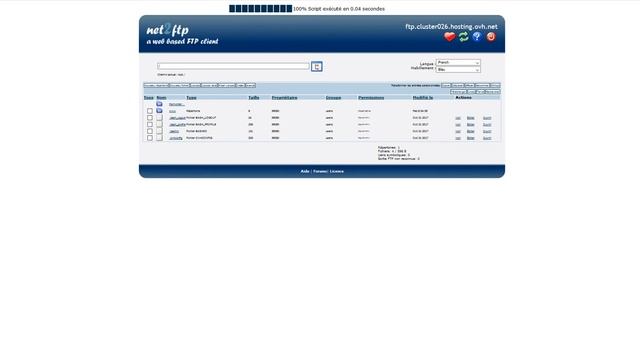Open the Licence link in the footer

(337, 171)
